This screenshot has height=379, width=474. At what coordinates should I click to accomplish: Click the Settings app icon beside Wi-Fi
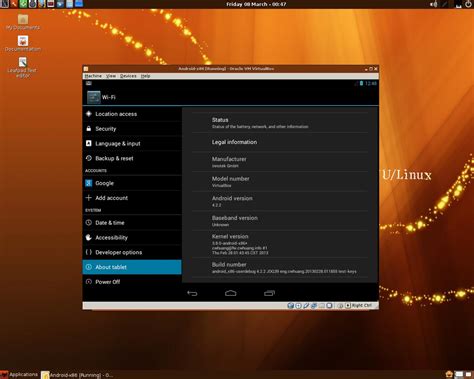point(93,97)
